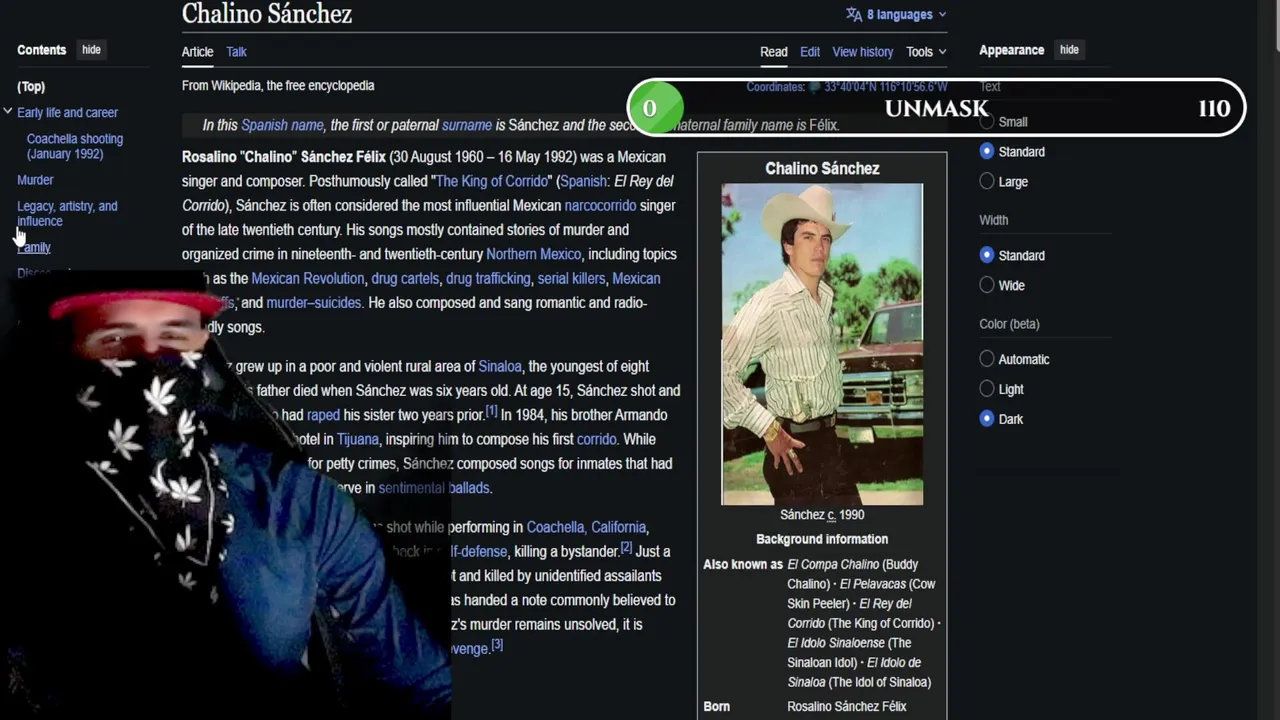Open citation reference [2]
Screen dimensions: 1280x720
tap(626, 547)
